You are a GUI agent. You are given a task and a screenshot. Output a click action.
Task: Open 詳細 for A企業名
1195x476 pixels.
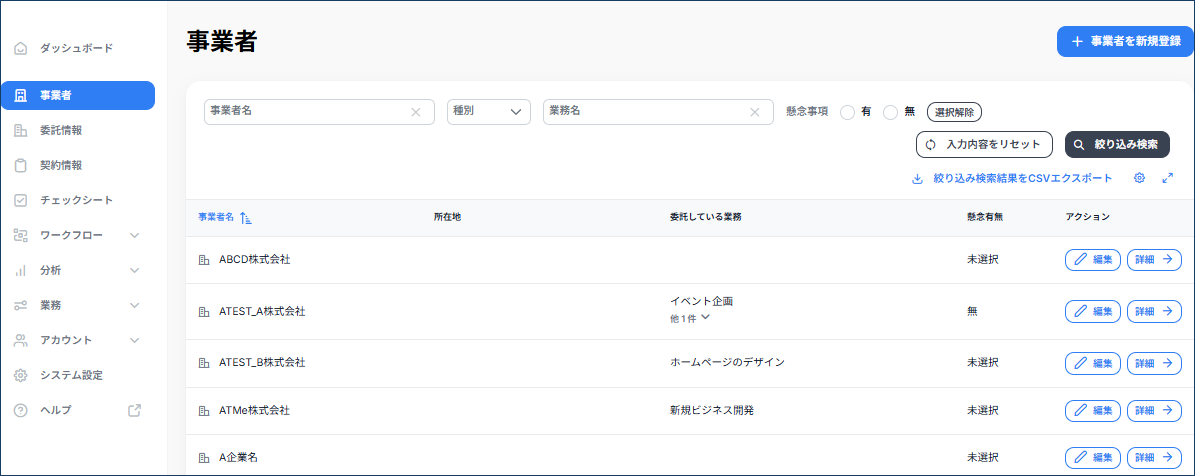coord(1154,458)
